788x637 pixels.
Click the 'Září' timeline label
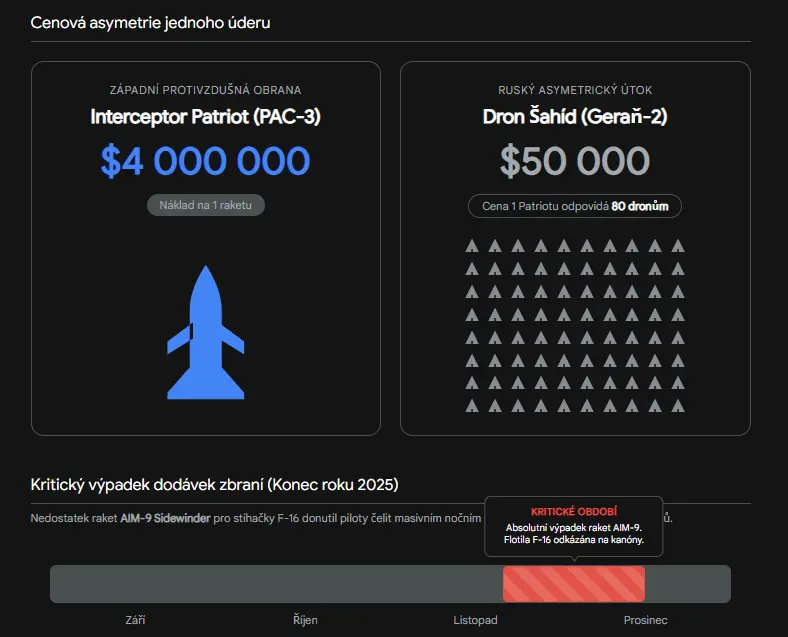135,620
